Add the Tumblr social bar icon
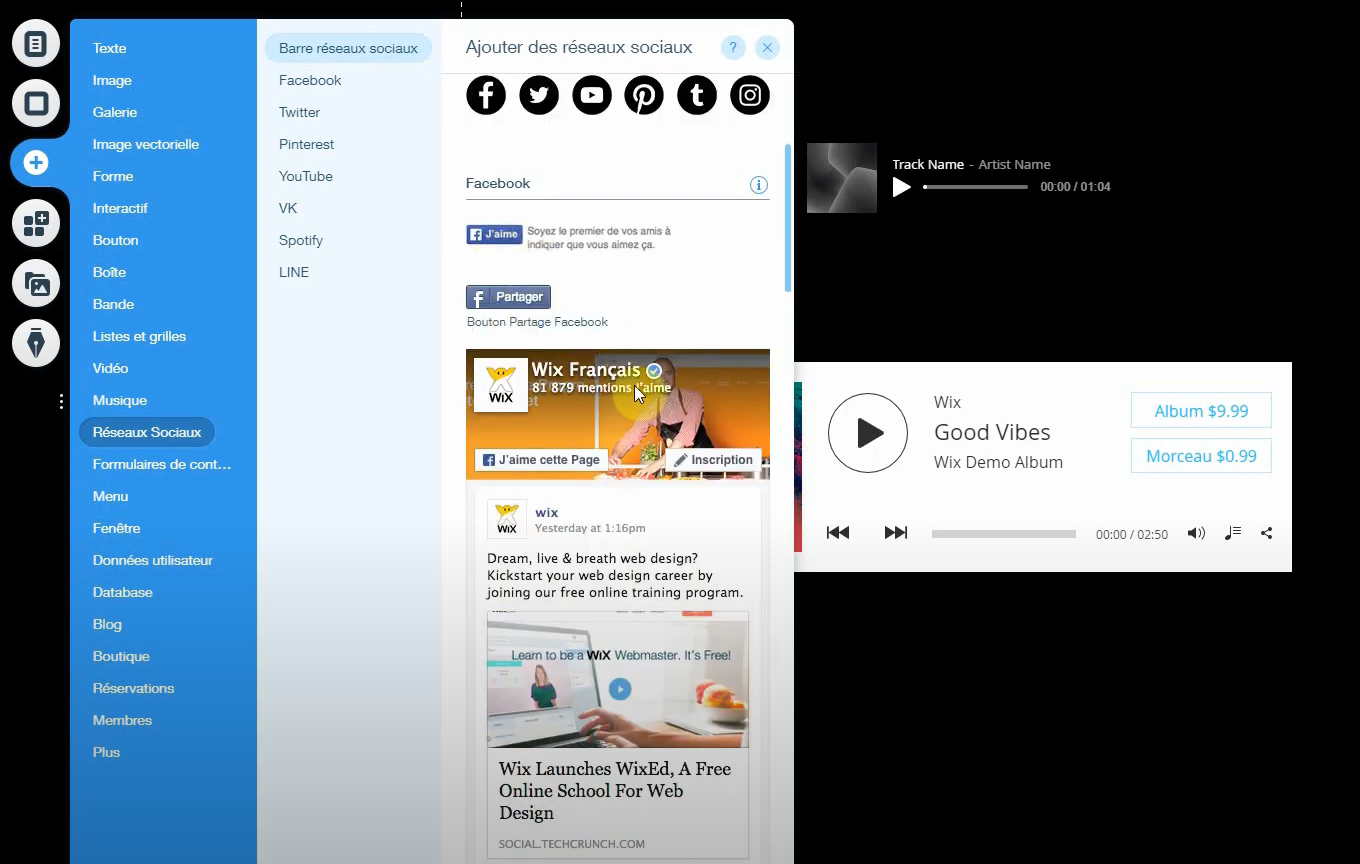 click(x=697, y=95)
